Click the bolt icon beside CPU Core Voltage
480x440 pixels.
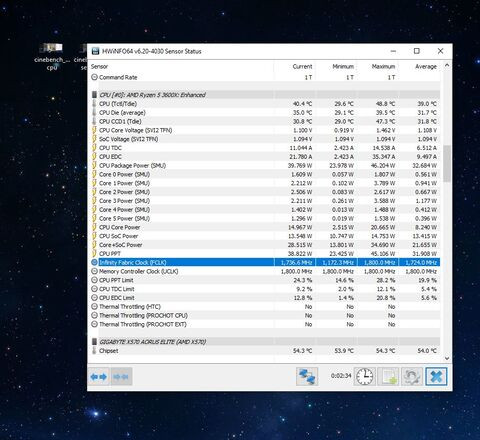point(94,130)
